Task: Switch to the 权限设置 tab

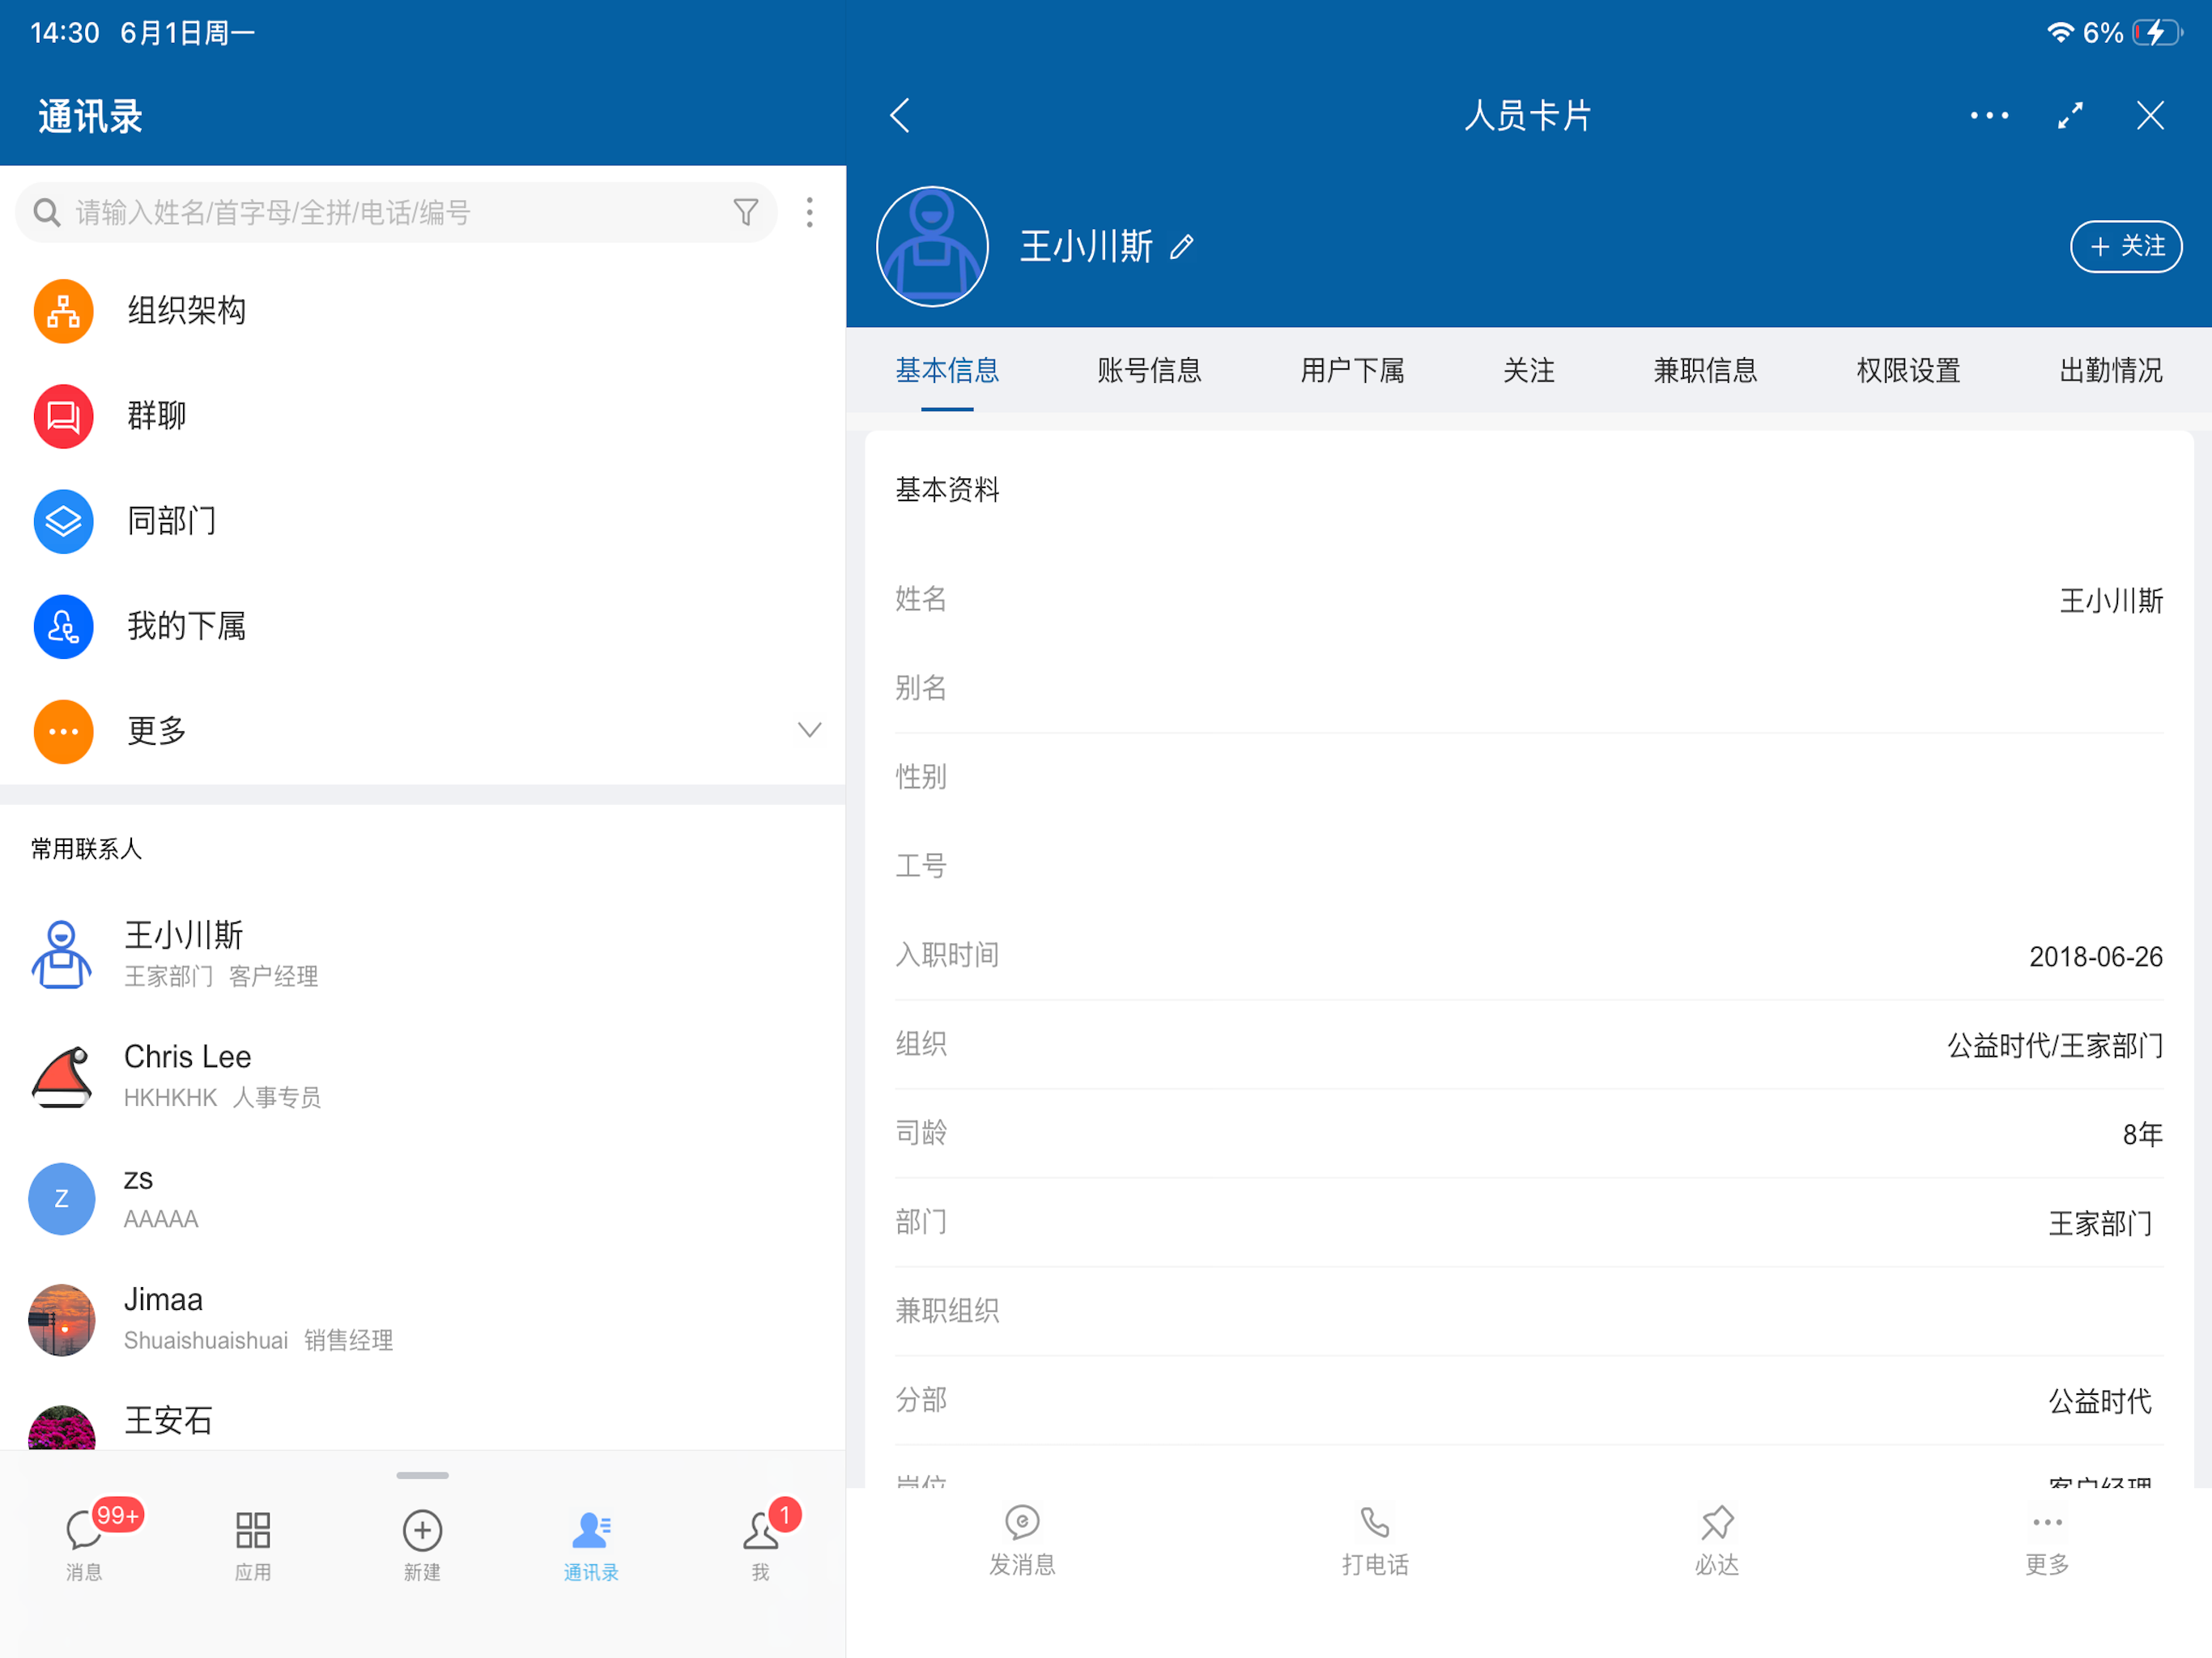Action: pyautogui.click(x=1908, y=370)
